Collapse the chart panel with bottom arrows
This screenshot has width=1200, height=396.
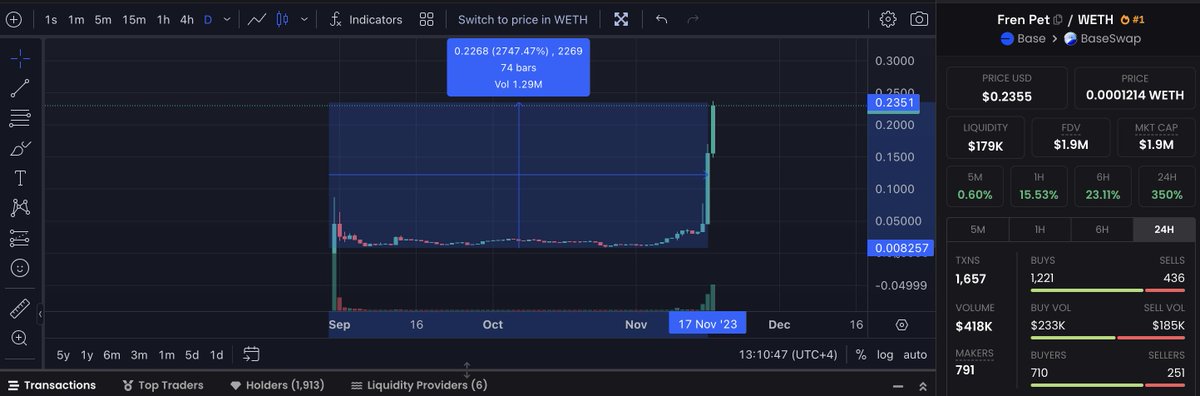pyautogui.click(x=922, y=386)
